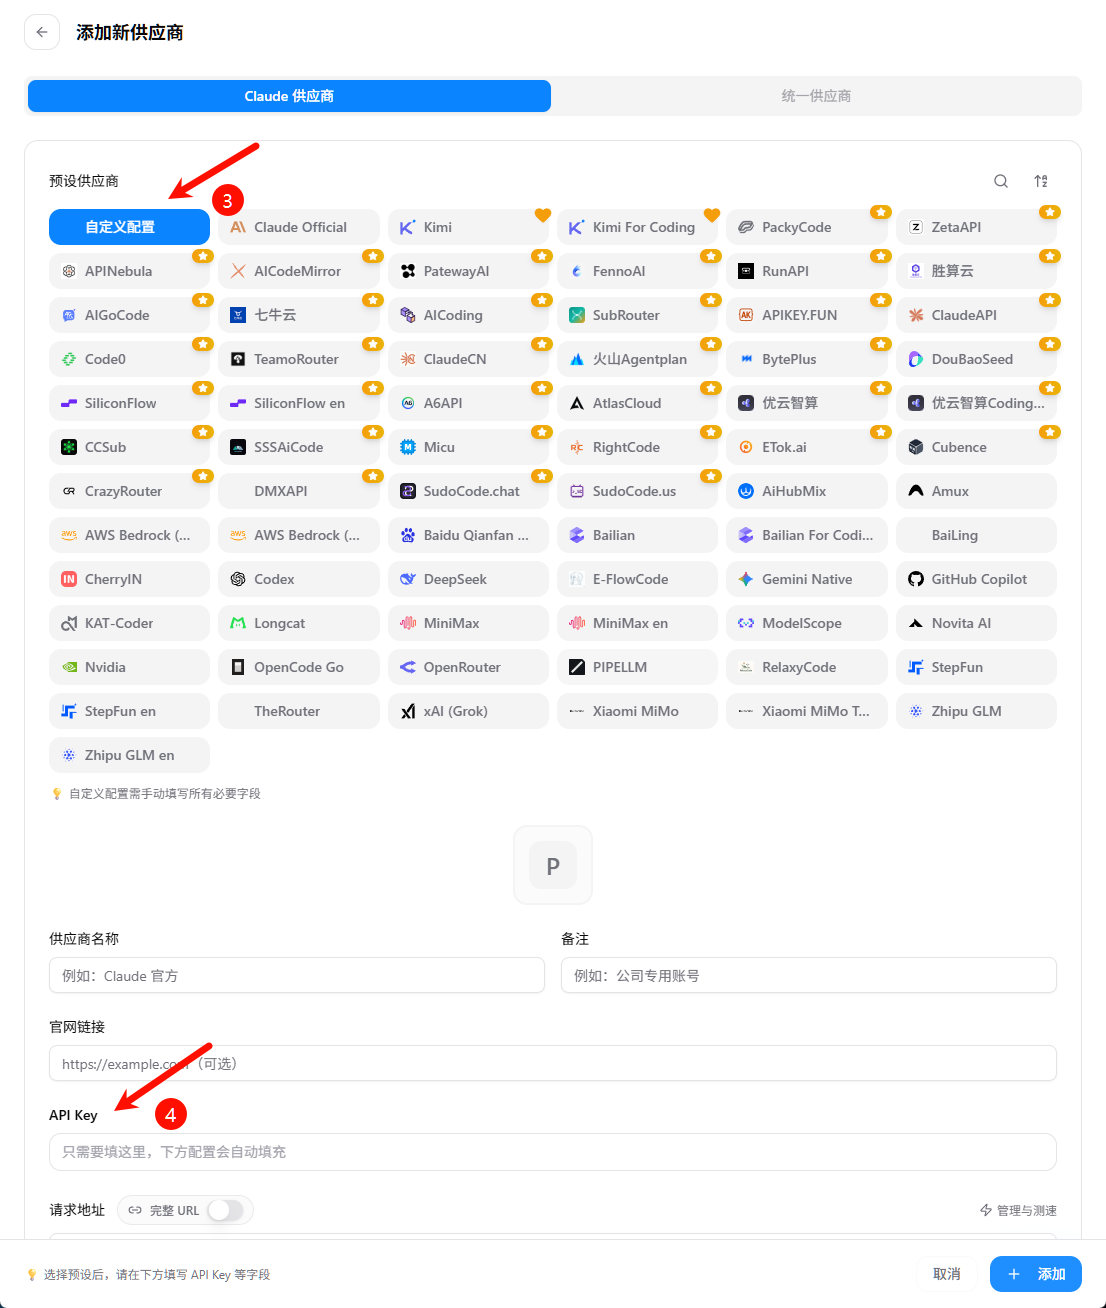Choose MiniMax en preset
Image resolution: width=1106 pixels, height=1308 pixels.
click(x=637, y=623)
